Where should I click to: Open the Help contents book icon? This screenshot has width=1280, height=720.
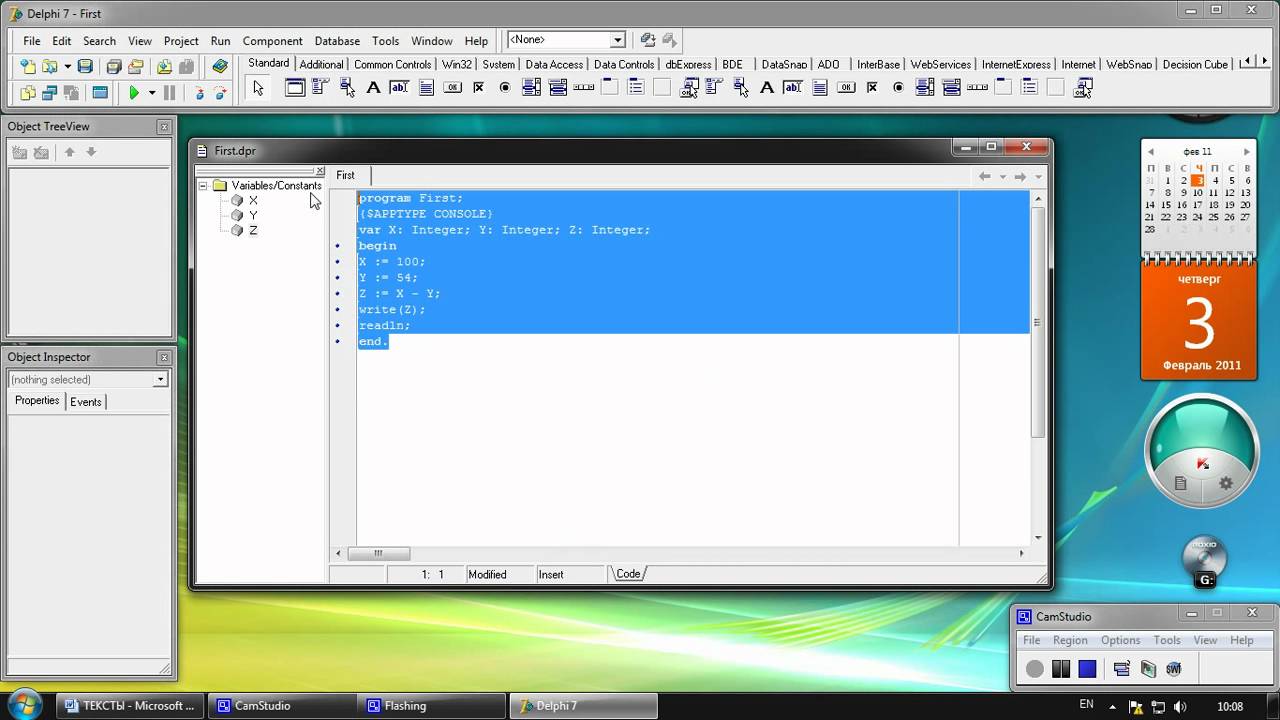coord(220,67)
